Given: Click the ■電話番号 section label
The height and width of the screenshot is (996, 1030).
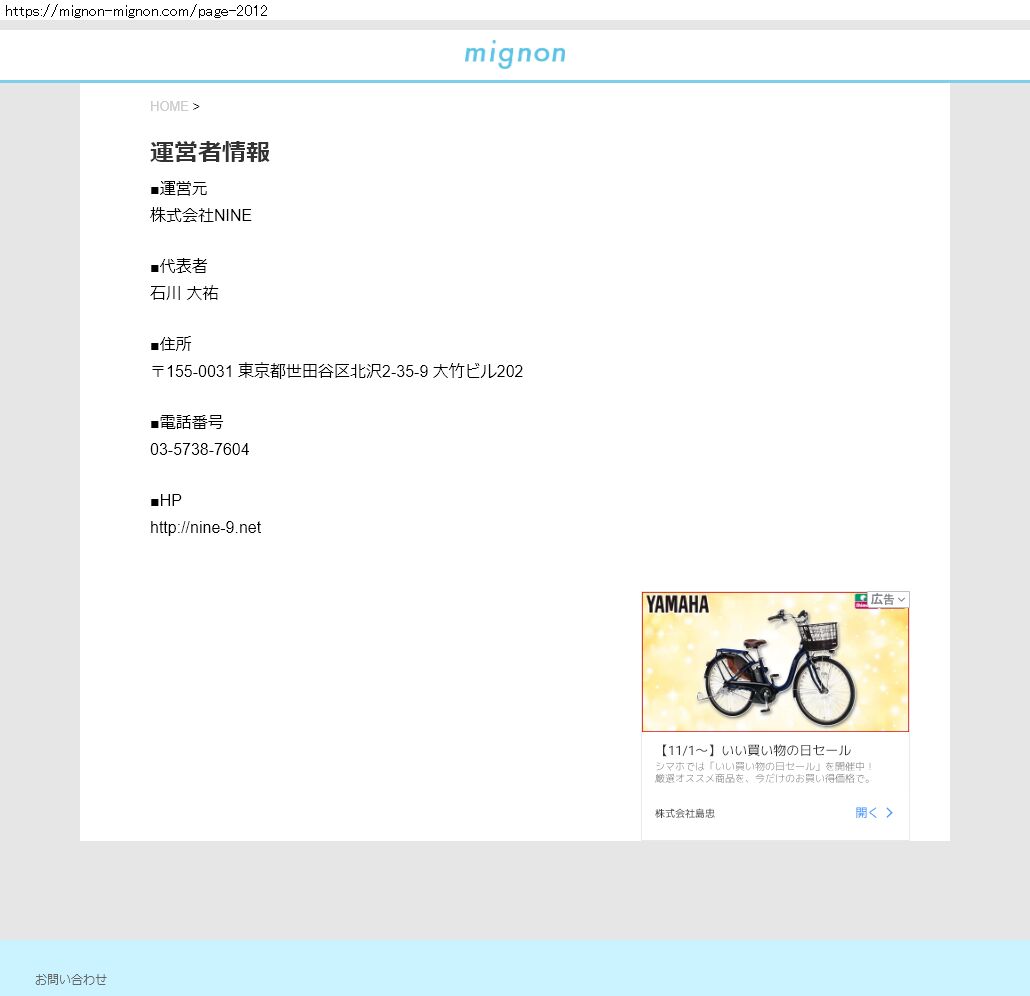Looking at the screenshot, I should pyautogui.click(x=187, y=423).
